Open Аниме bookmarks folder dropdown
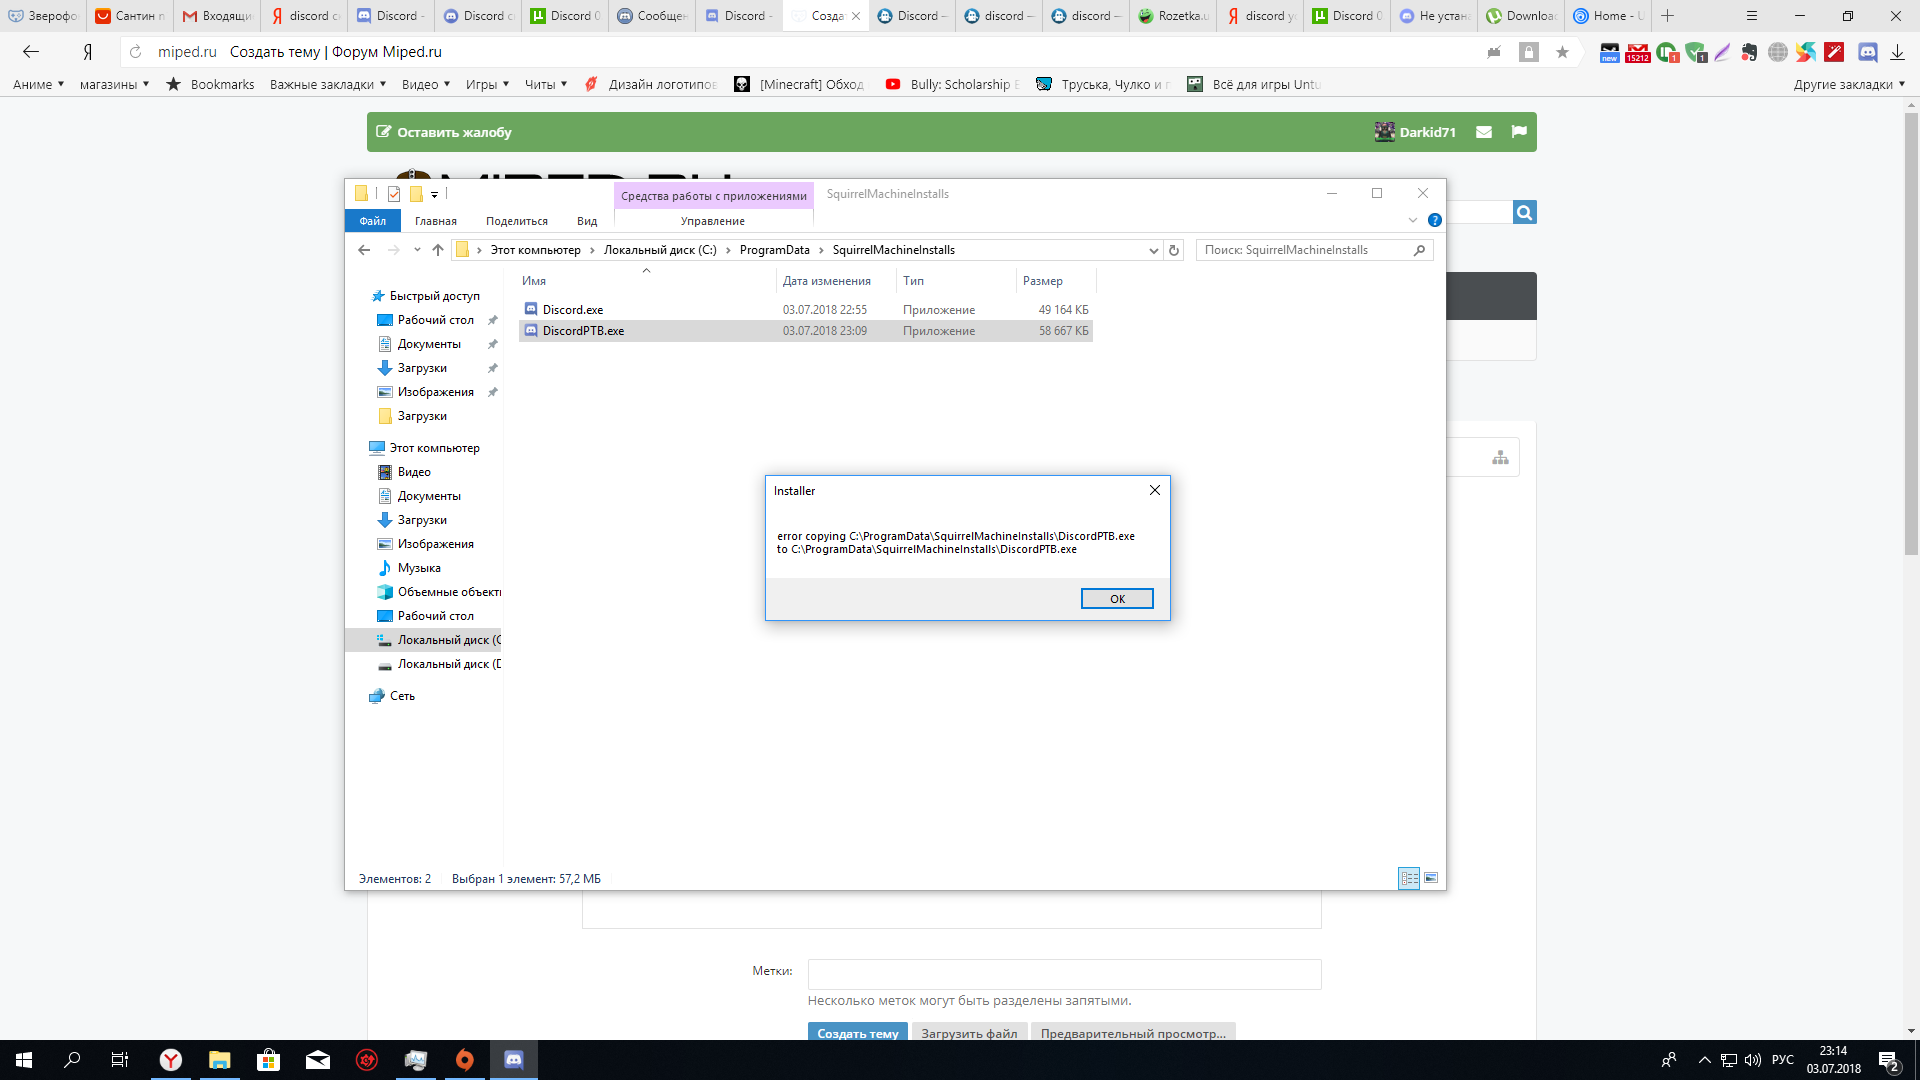Screen dimensions: 1920x1080 pos(38,85)
